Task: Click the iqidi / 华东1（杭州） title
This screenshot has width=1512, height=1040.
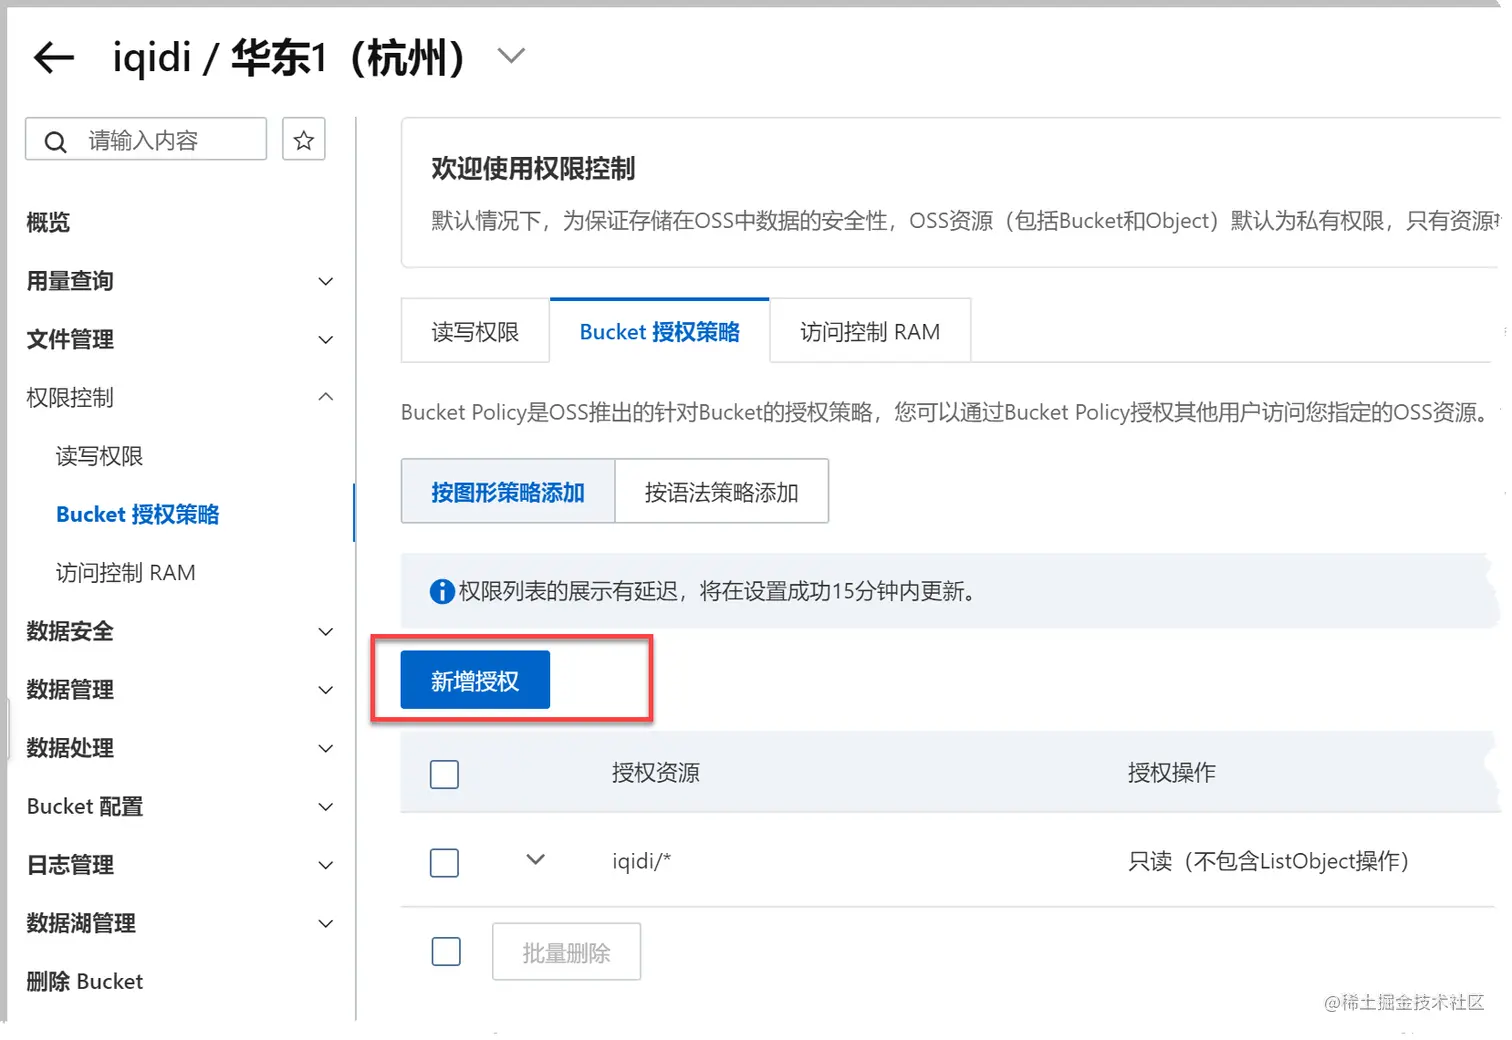Action: point(289,57)
